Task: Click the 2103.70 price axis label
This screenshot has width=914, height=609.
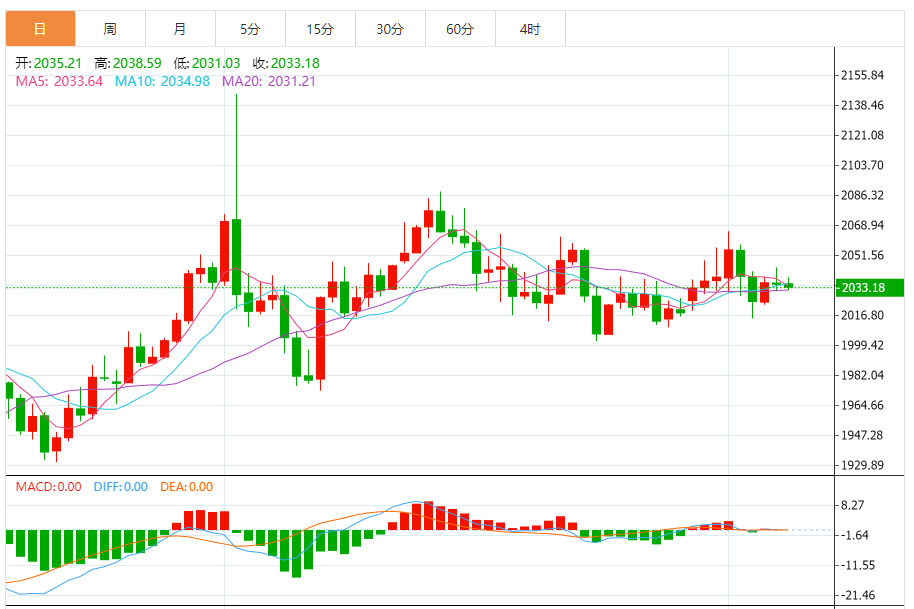Action: pyautogui.click(x=862, y=166)
